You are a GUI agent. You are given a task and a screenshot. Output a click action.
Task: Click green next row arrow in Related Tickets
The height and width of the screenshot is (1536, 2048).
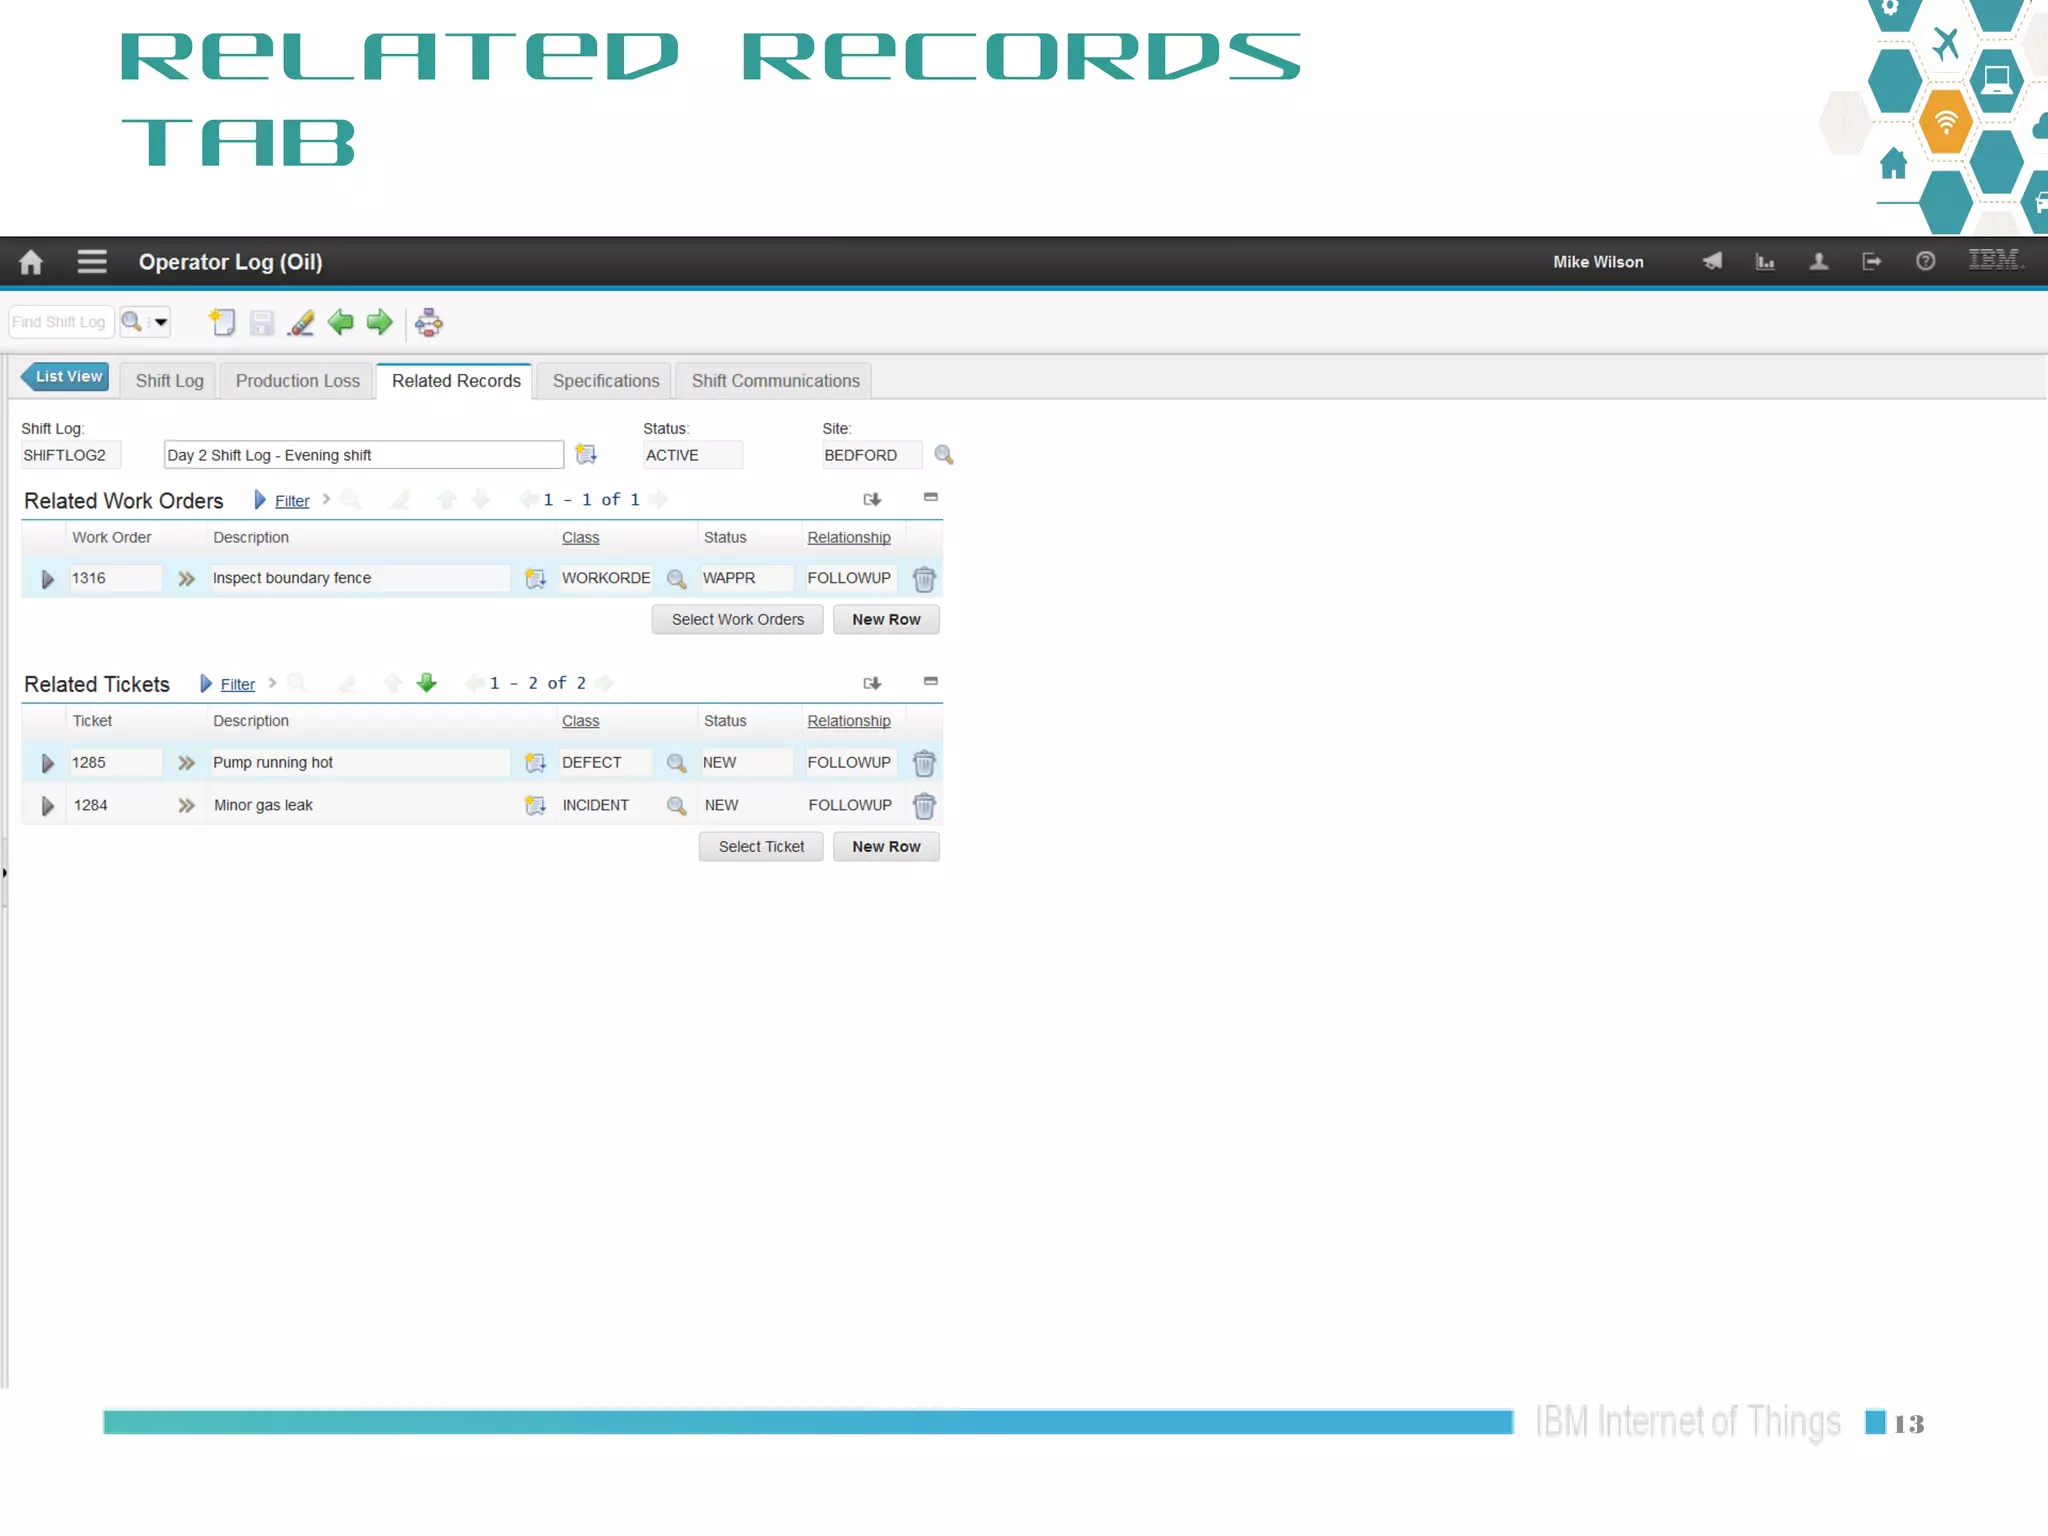(427, 683)
